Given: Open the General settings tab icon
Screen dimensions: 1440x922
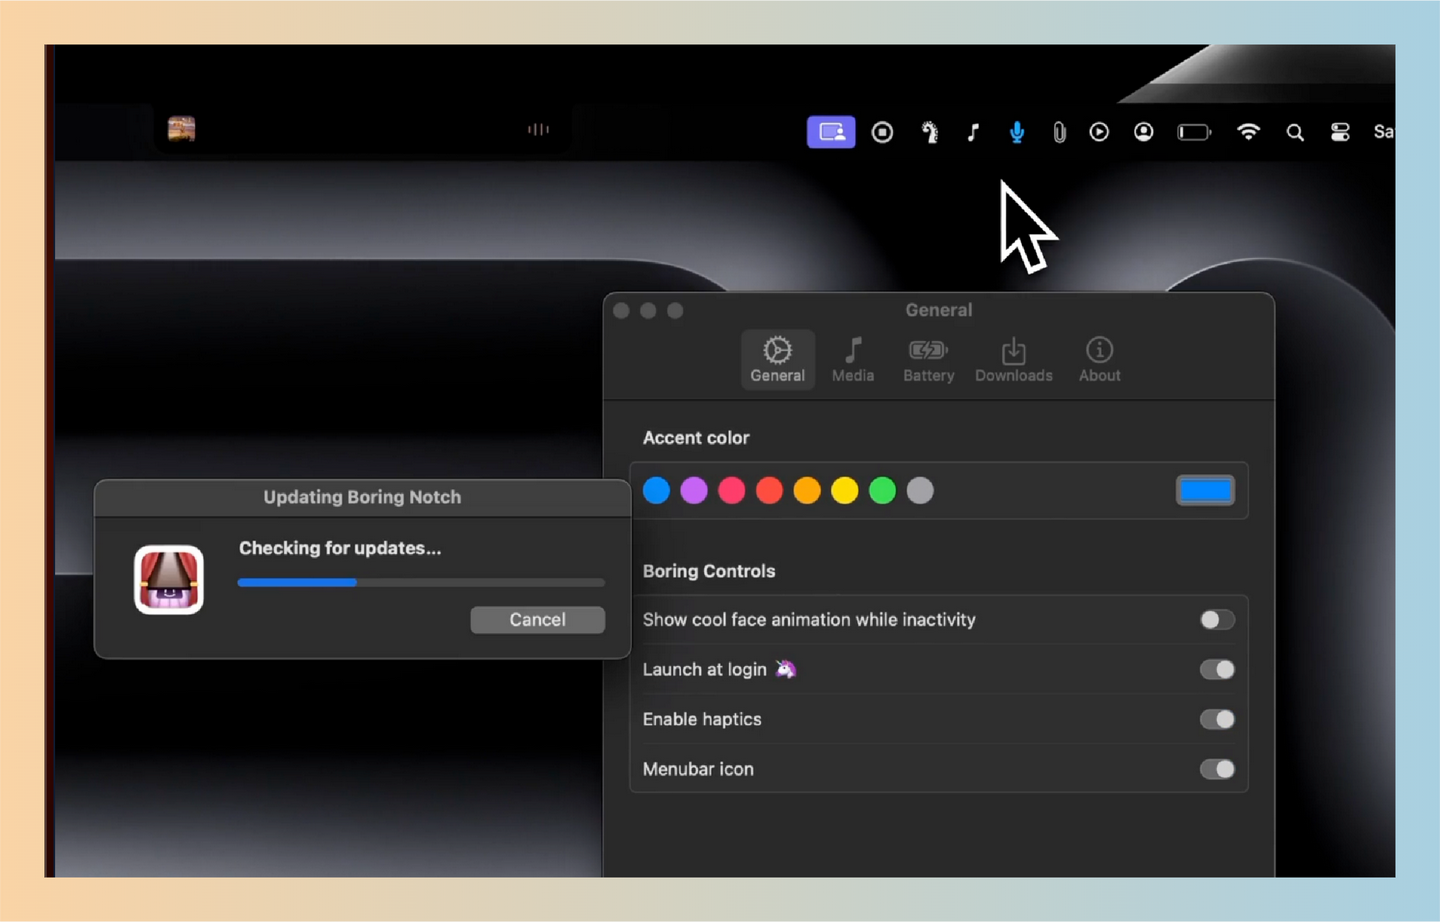Looking at the screenshot, I should click(777, 359).
